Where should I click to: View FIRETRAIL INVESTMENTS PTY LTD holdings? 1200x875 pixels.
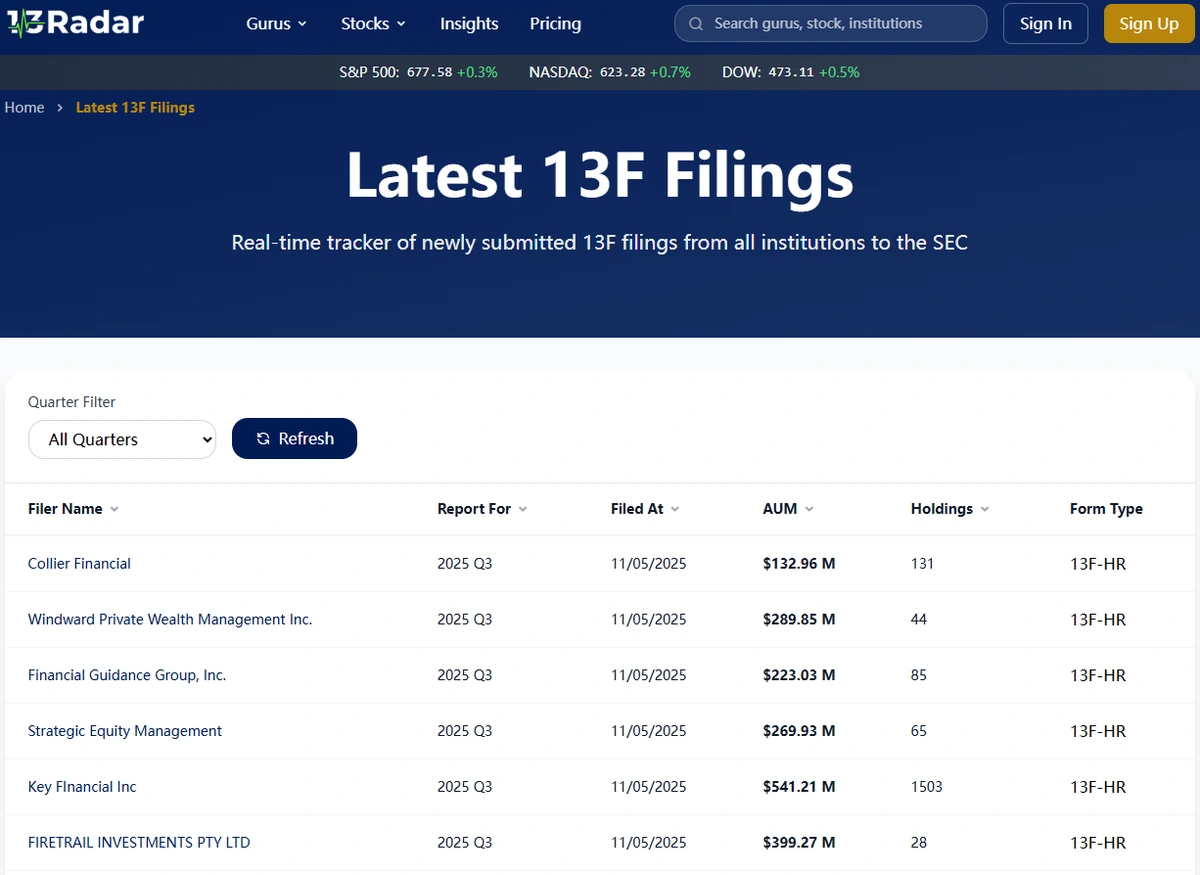pyautogui.click(x=139, y=842)
